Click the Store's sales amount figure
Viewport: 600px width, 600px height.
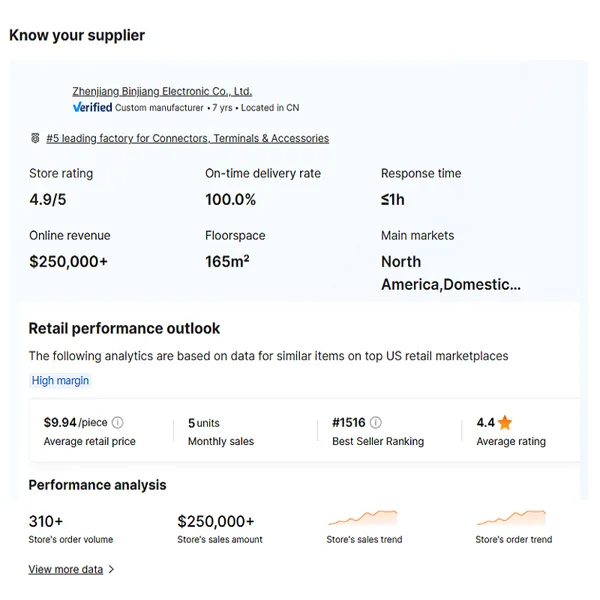tap(216, 522)
